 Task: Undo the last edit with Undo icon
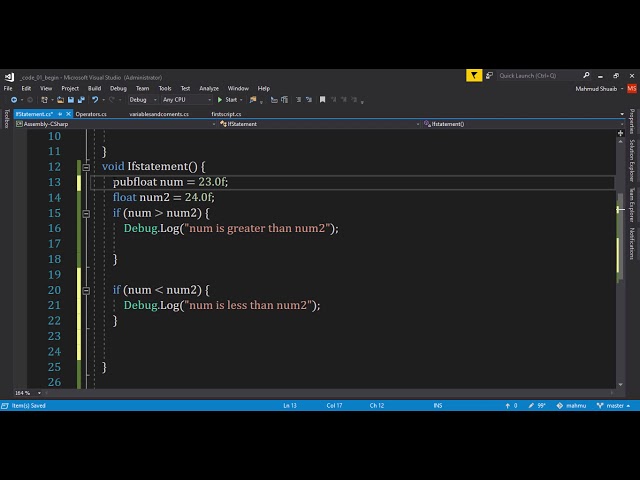click(x=95, y=100)
